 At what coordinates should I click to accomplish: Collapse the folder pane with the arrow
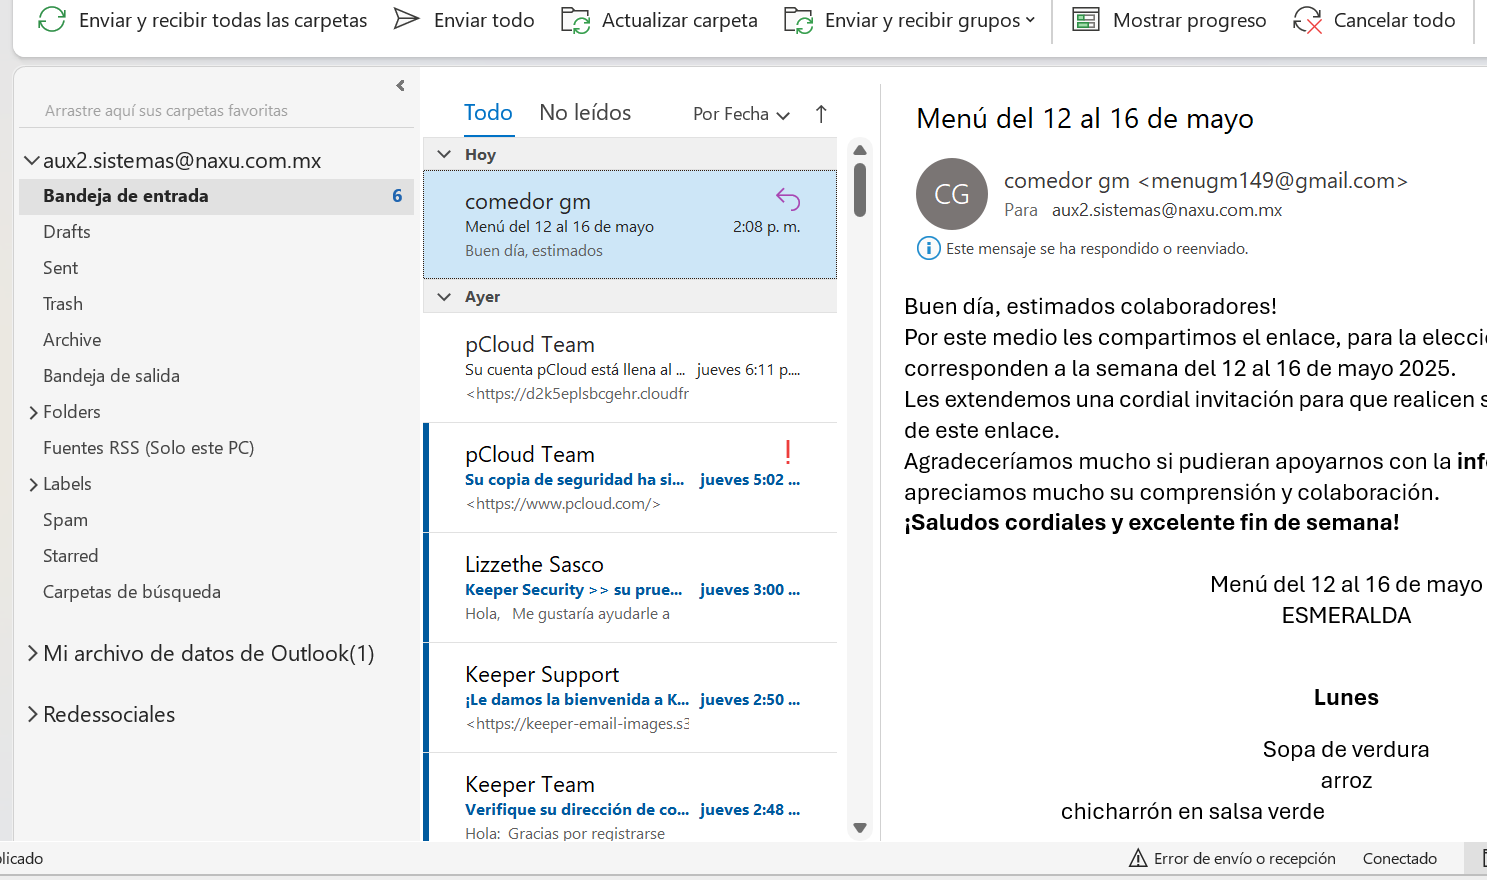click(401, 86)
